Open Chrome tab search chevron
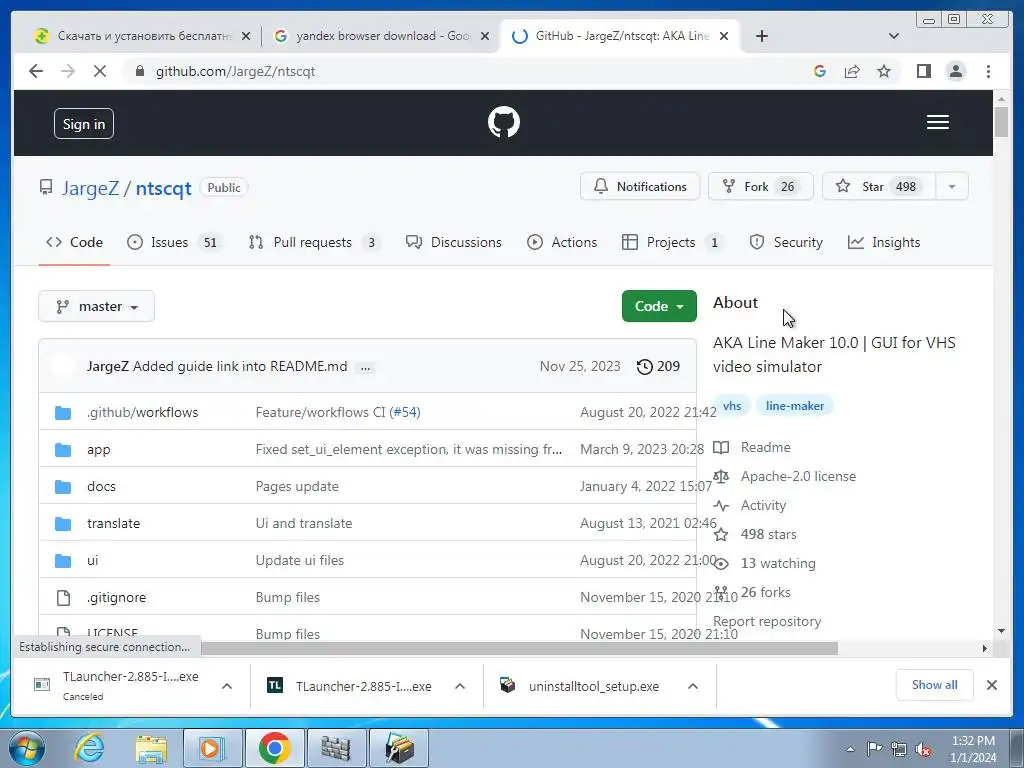The width and height of the screenshot is (1024, 768). click(893, 36)
